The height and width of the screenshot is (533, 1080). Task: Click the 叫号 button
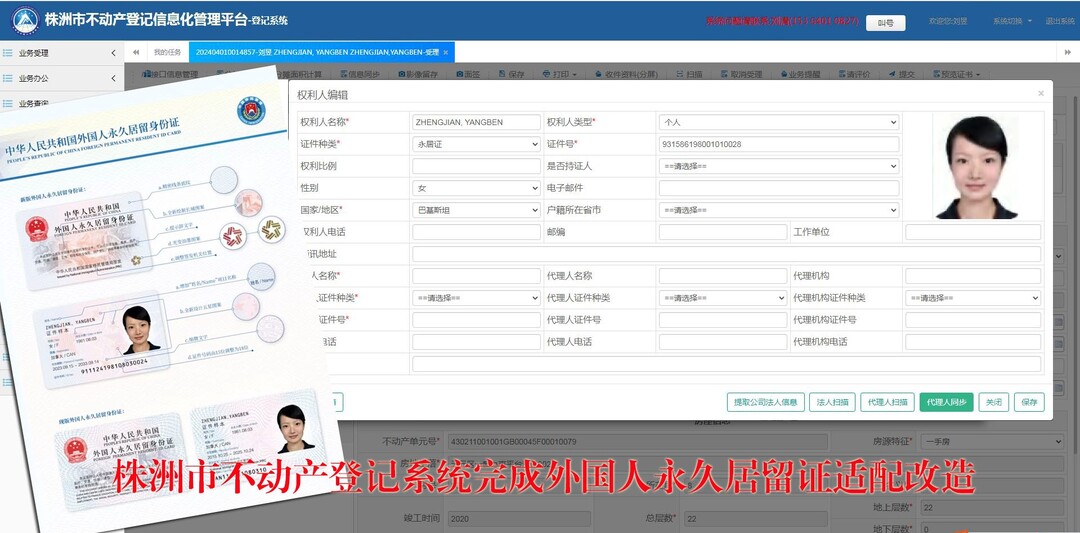tap(885, 23)
